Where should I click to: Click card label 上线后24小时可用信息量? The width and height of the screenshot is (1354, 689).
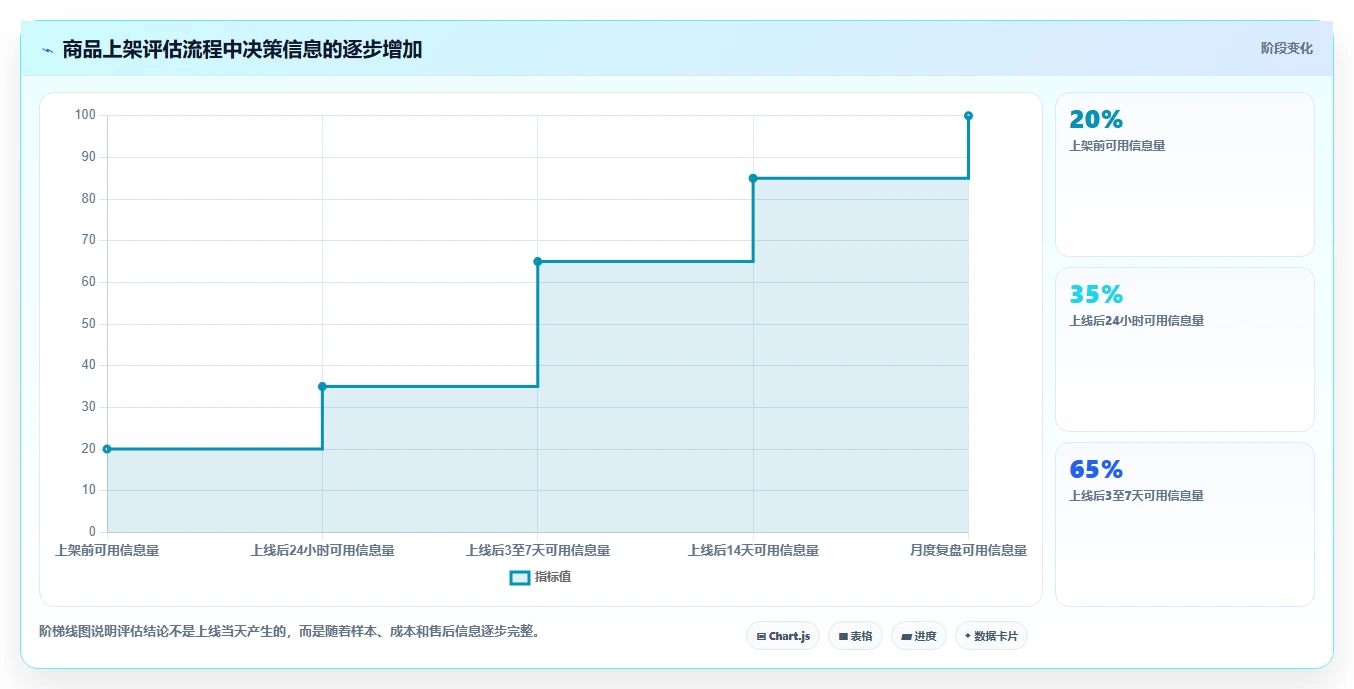pos(1136,321)
